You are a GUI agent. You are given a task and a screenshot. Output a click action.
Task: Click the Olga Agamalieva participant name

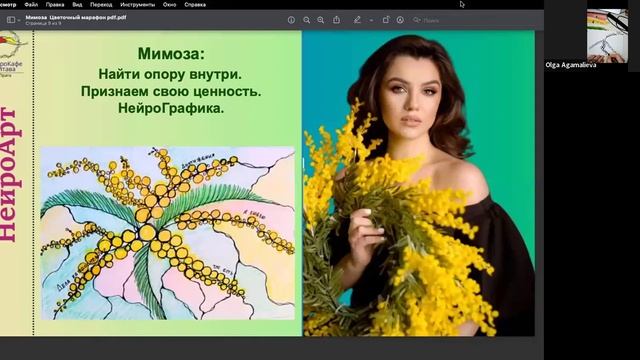coord(571,65)
